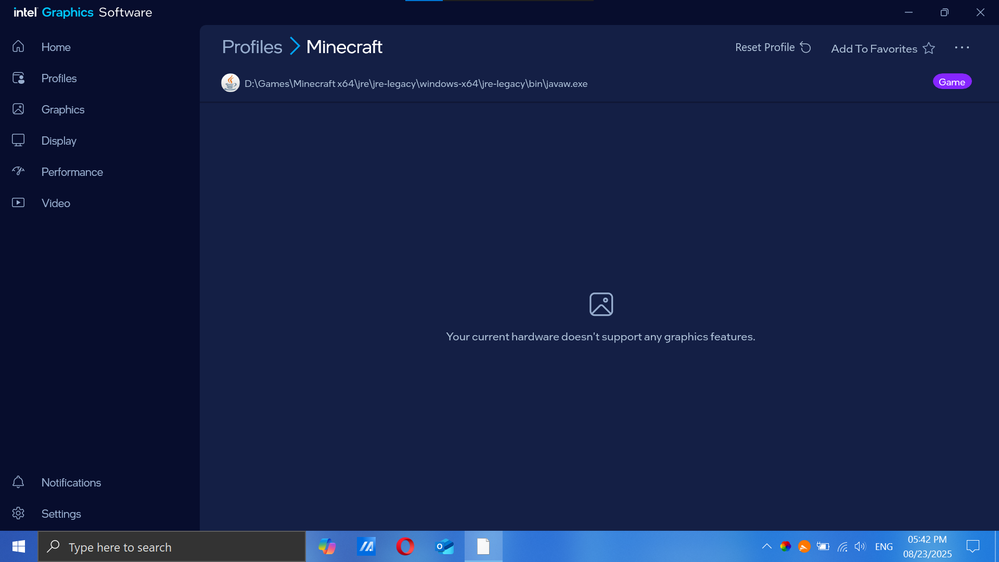999x562 pixels.
Task: Click the volume speaker tray icon
Action: pos(860,547)
